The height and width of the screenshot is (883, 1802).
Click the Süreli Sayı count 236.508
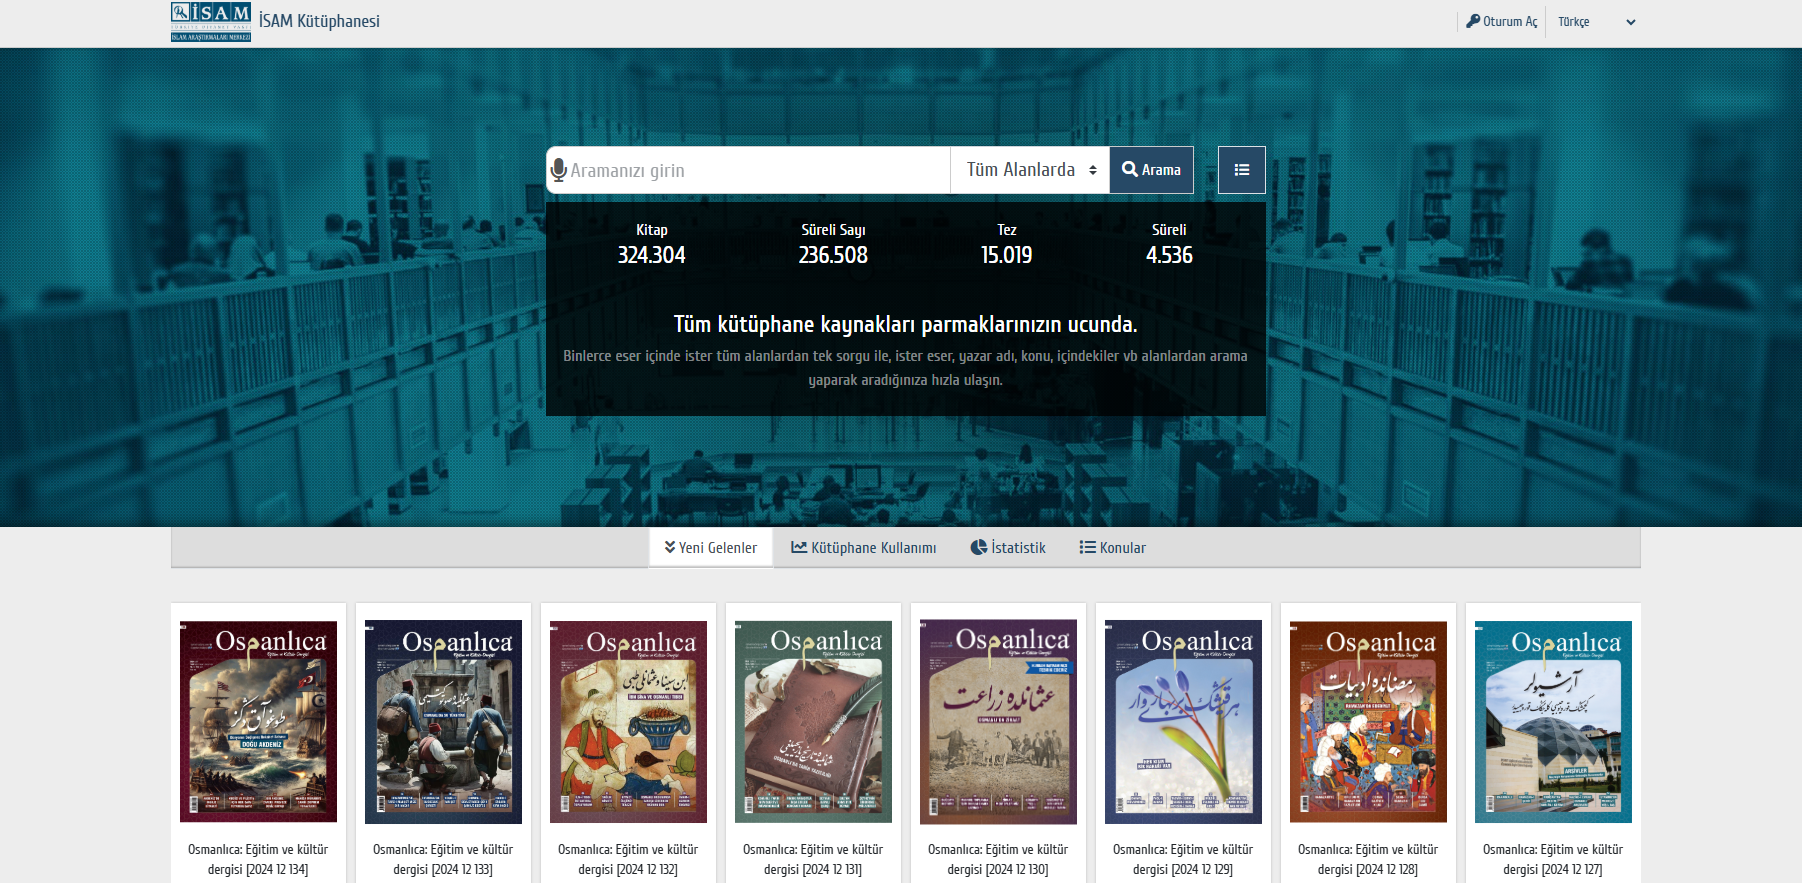[833, 255]
